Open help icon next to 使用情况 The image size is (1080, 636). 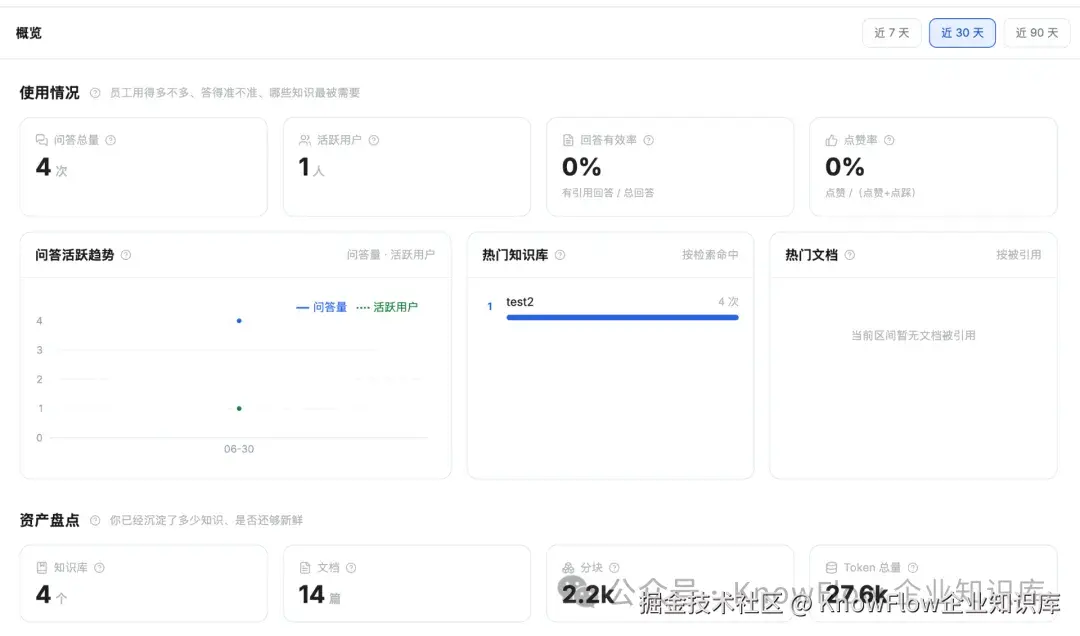click(95, 93)
